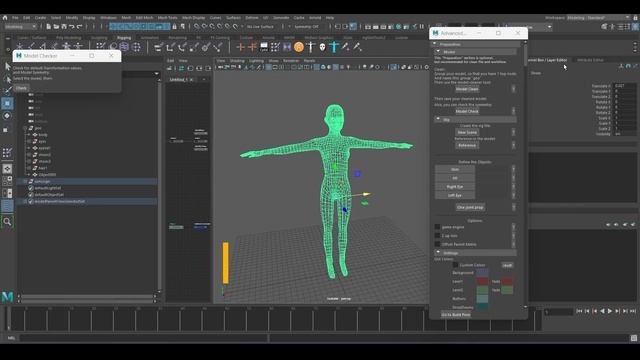Viewport: 640px width, 360px height.
Task: Choose the Paint selection tool
Action: point(7,90)
